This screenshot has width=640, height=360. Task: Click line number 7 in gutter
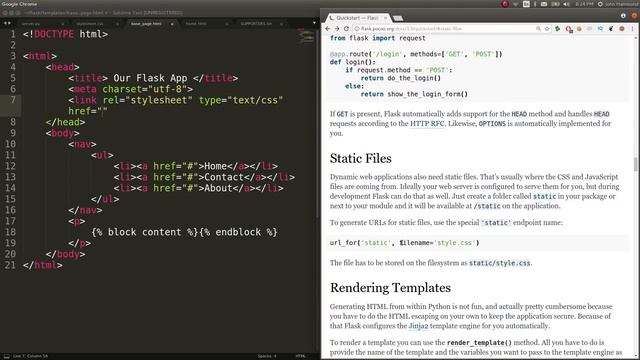[x=13, y=100]
